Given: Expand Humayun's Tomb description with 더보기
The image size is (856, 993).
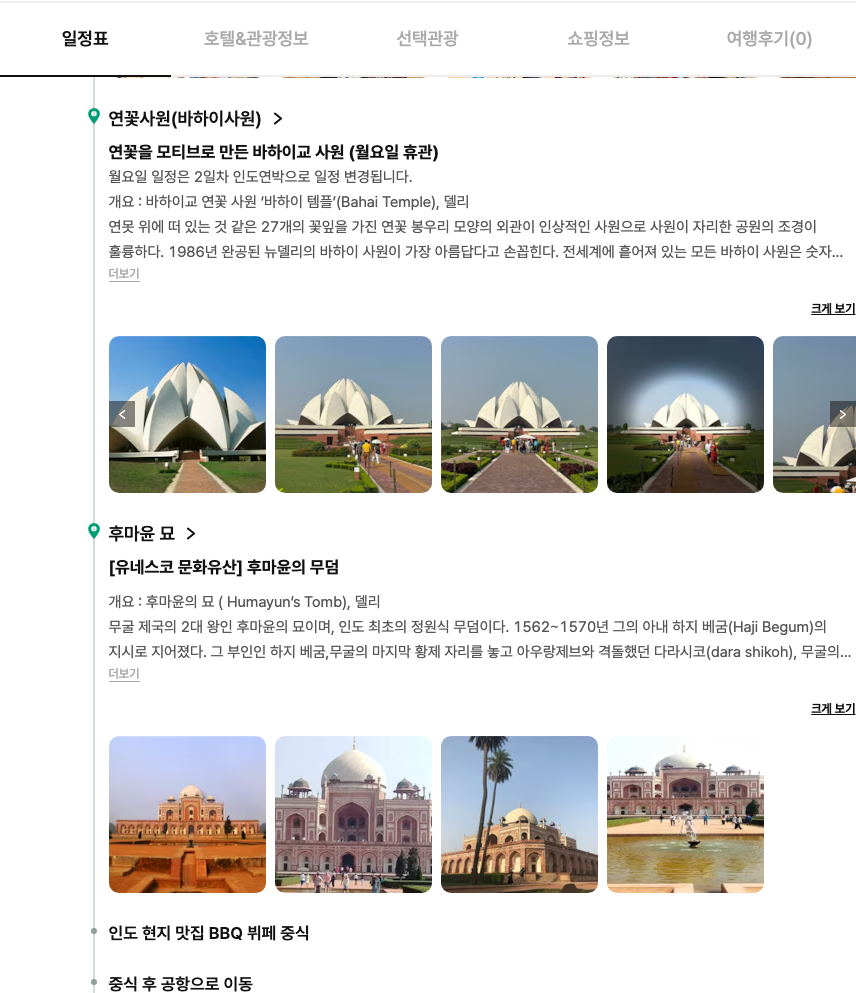Looking at the screenshot, I should pos(124,674).
